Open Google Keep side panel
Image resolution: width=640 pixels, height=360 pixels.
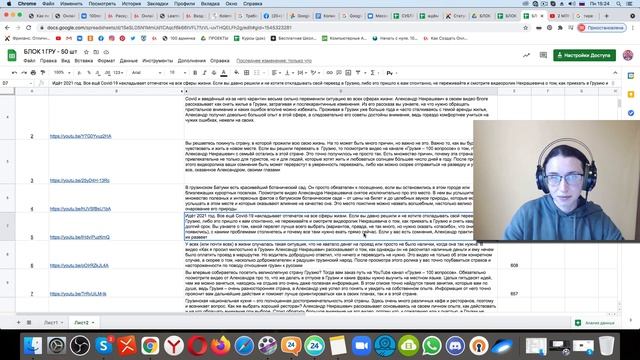(x=631, y=94)
